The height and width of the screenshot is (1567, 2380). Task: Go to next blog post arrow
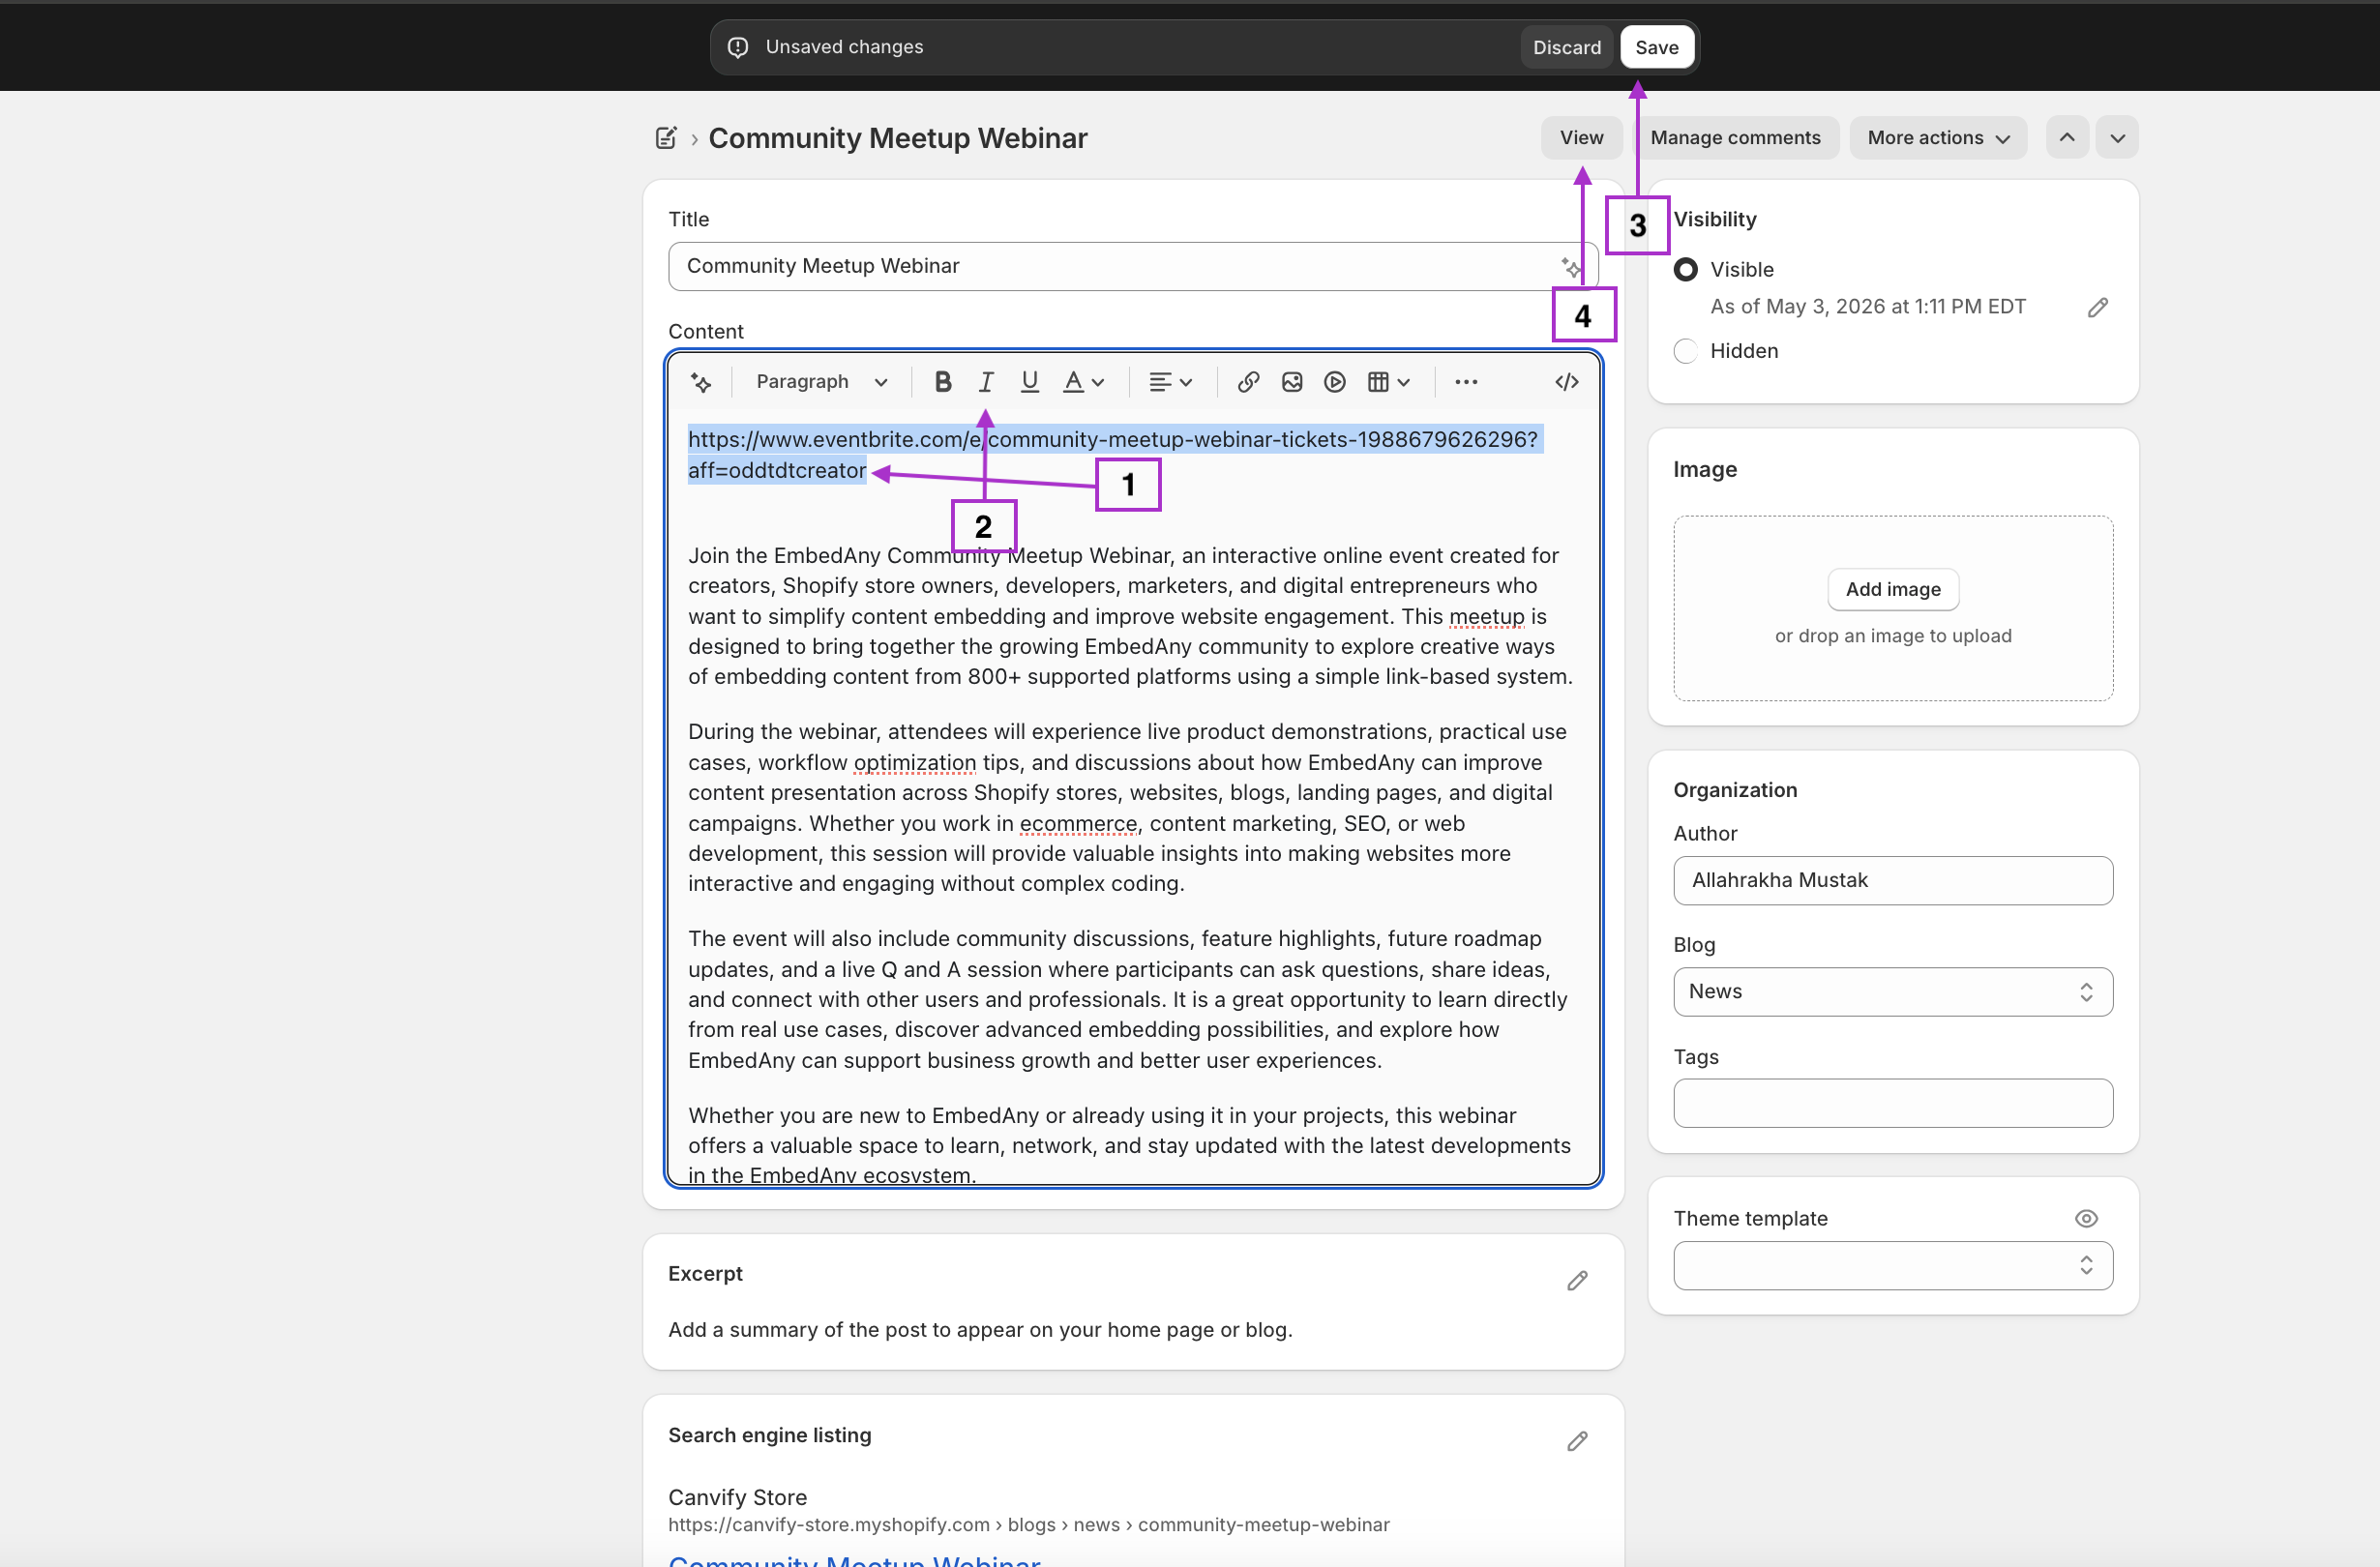click(2118, 138)
